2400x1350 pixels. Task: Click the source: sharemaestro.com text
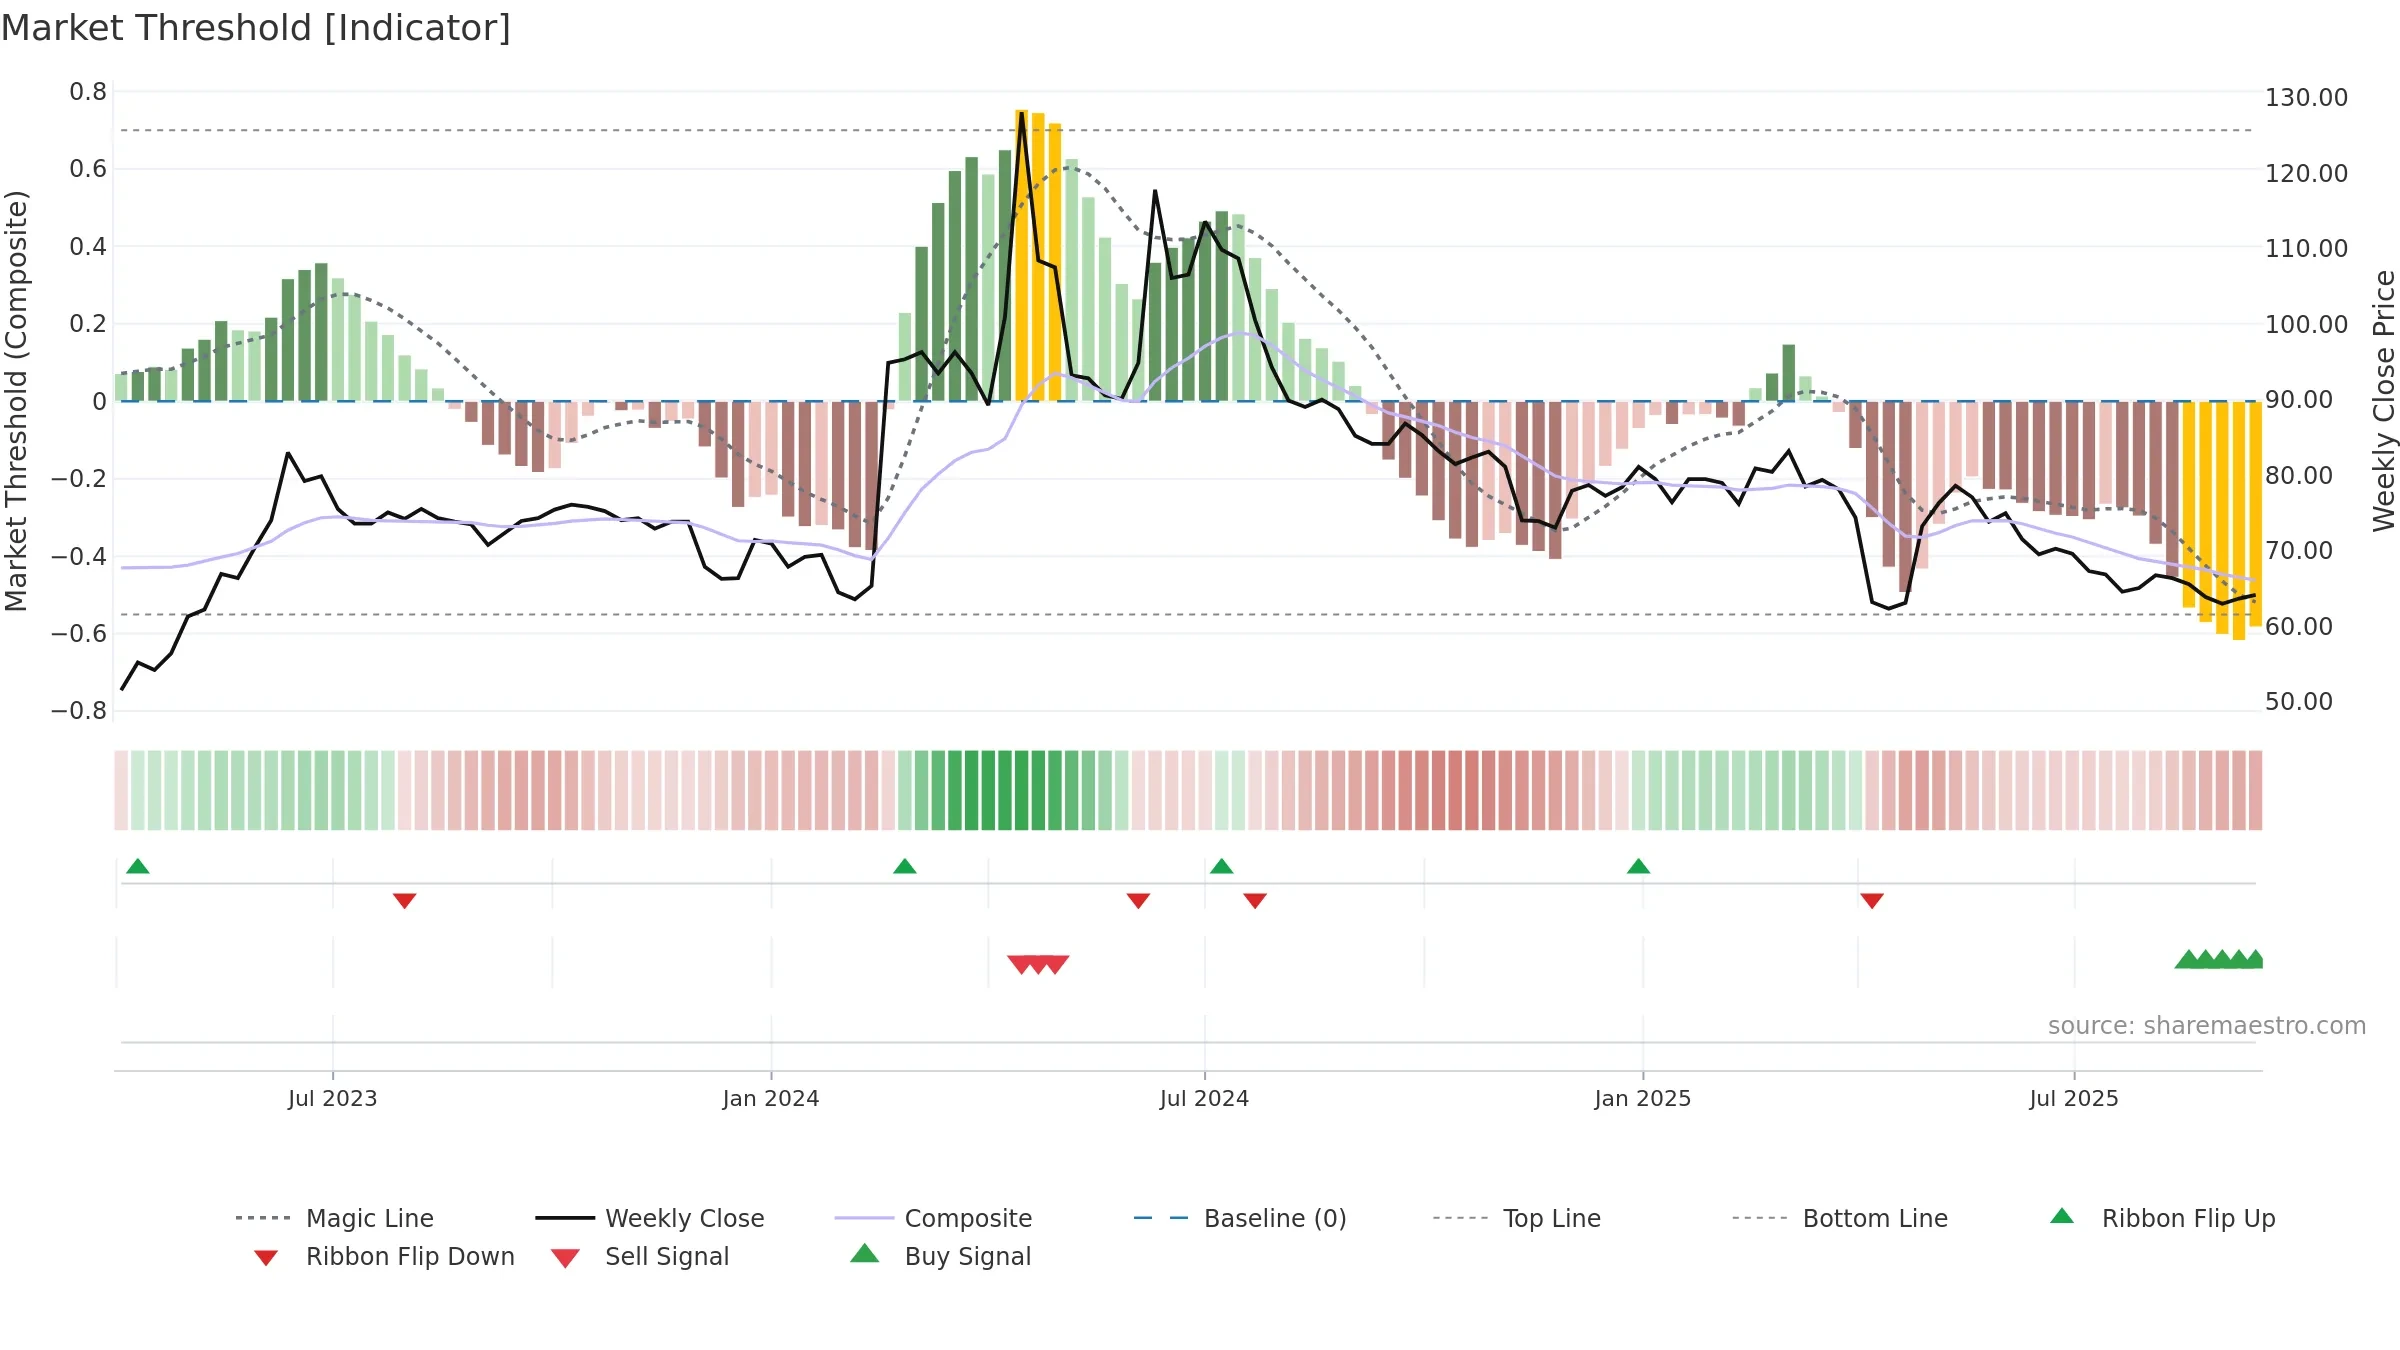(x=2207, y=1026)
